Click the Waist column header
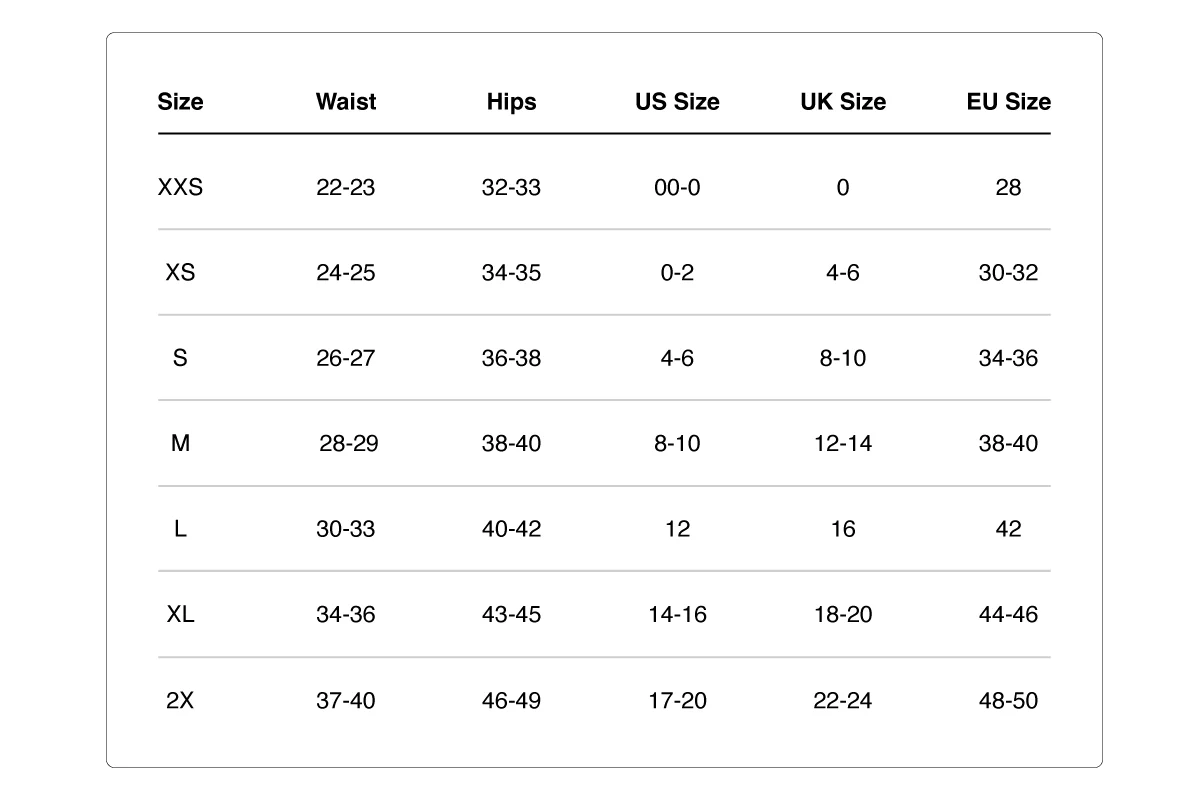This screenshot has height=800, width=1200. [346, 102]
